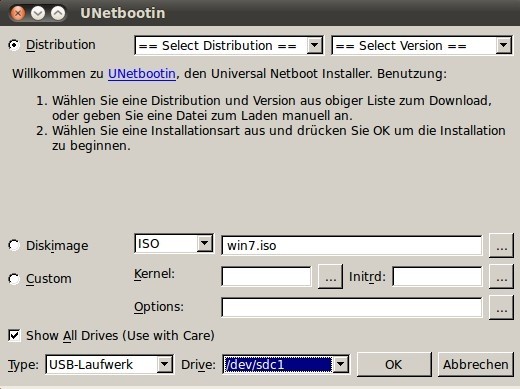Open the UNetbootin hyperlink
520x389 pixels.
(x=142, y=74)
